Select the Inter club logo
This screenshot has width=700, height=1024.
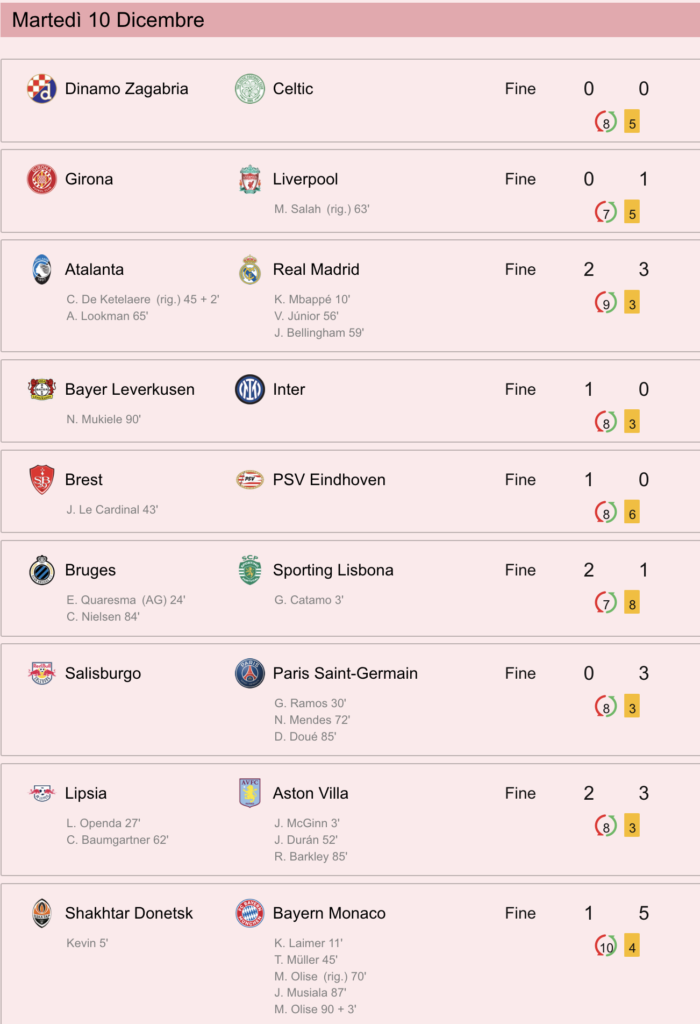point(249,390)
